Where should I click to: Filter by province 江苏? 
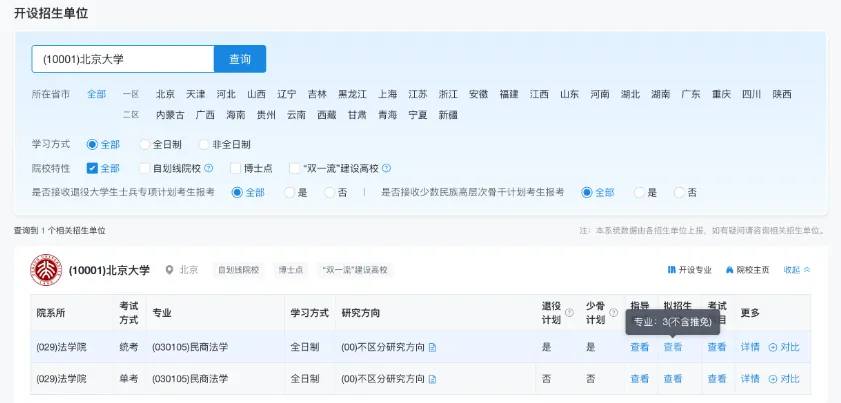[418, 94]
